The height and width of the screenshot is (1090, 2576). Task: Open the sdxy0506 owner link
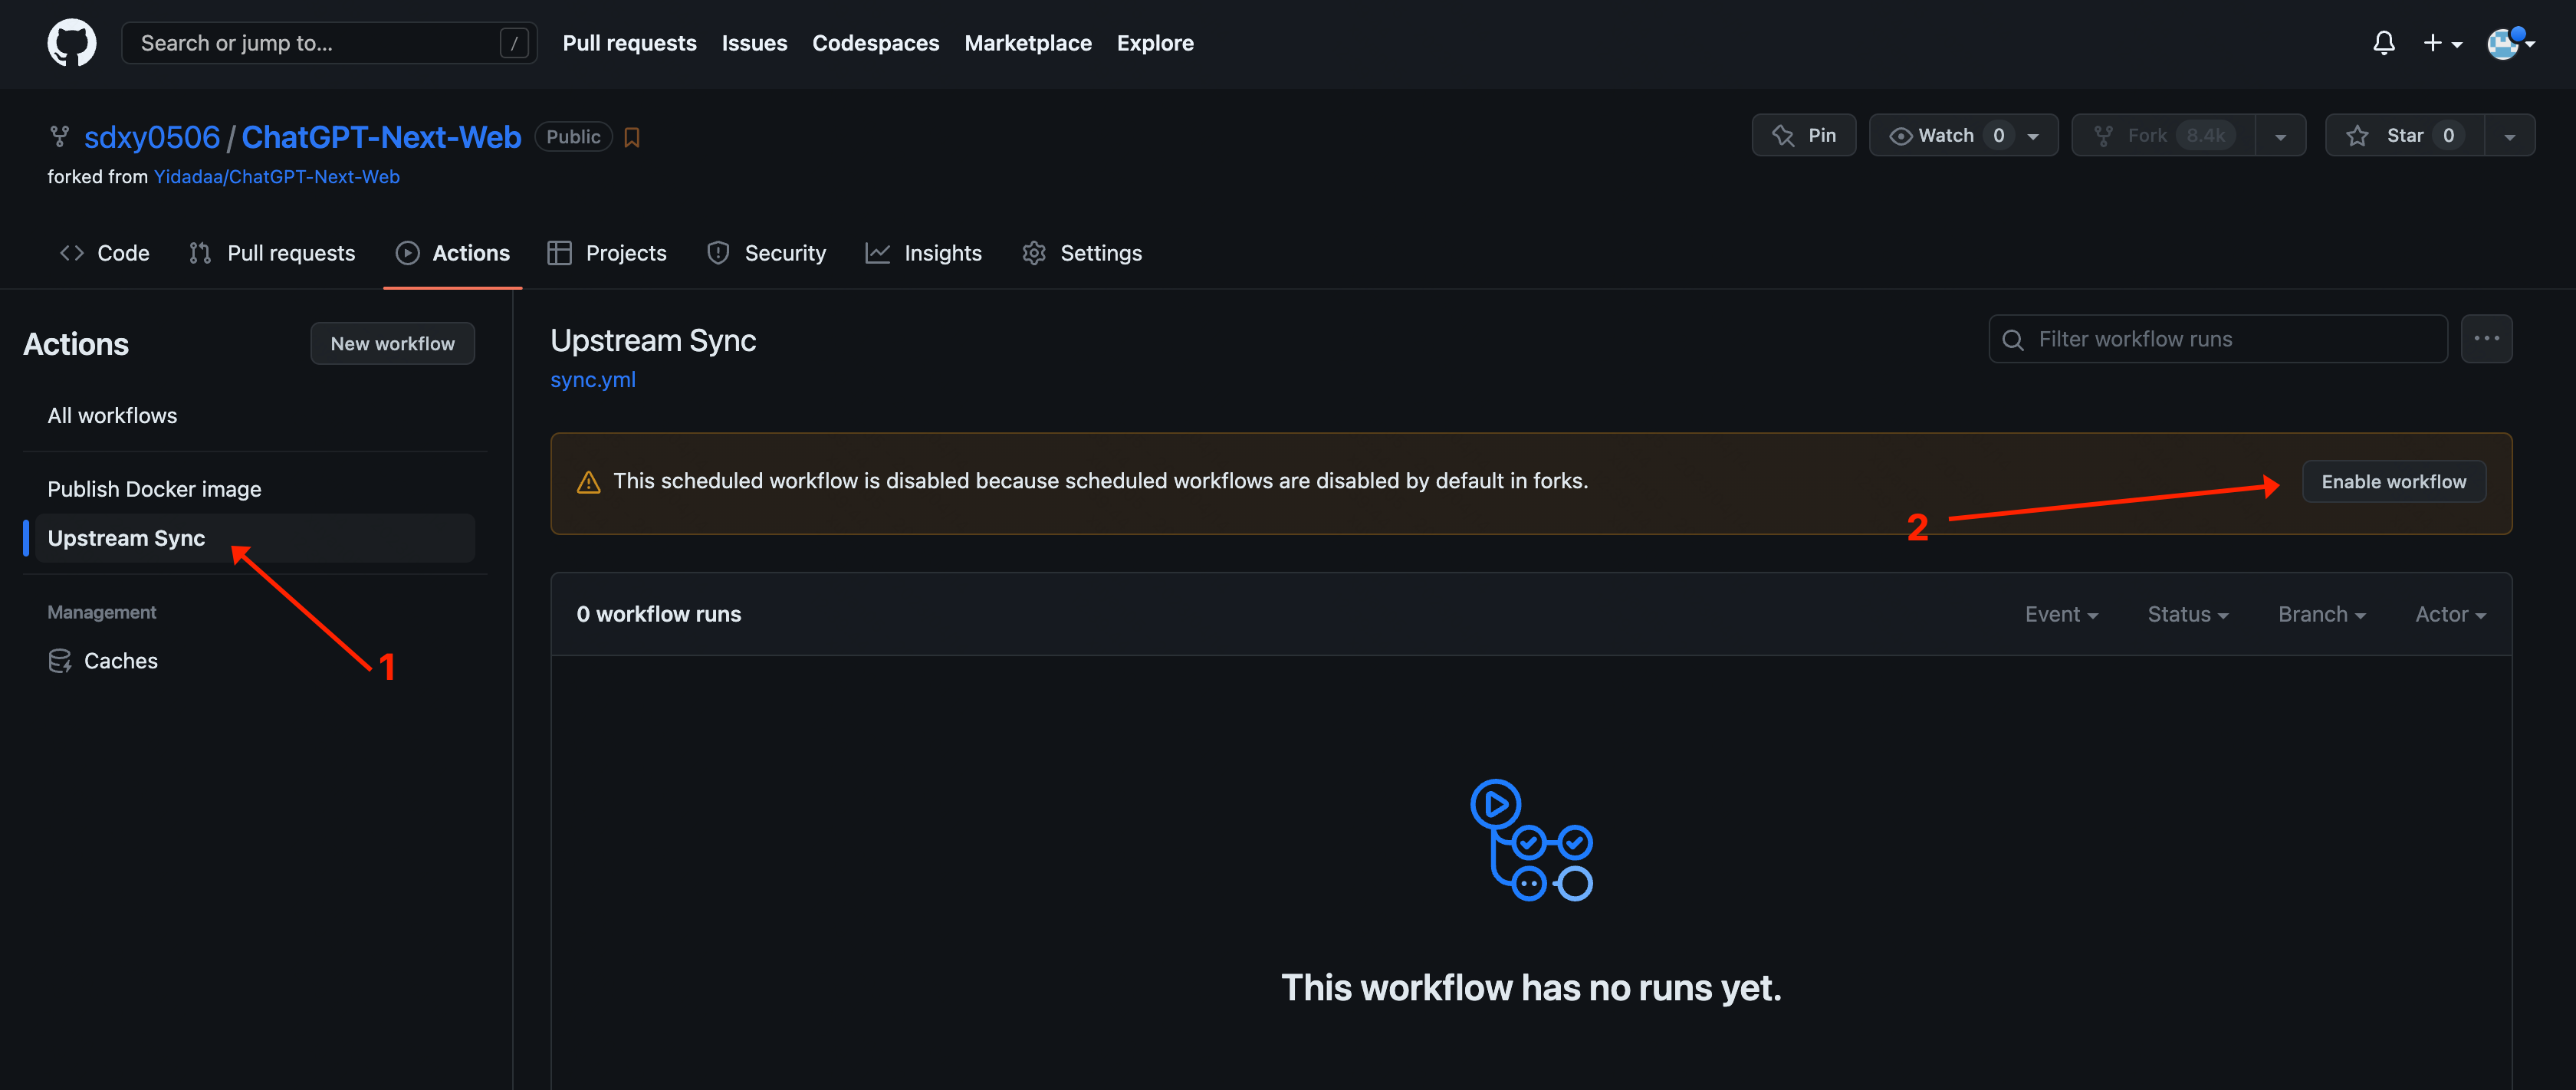click(x=152, y=137)
